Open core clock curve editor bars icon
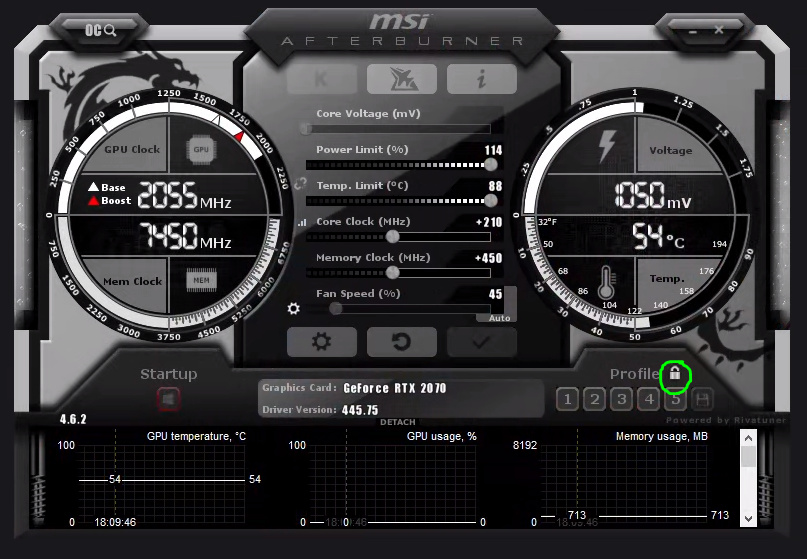This screenshot has height=559, width=807. [302, 222]
